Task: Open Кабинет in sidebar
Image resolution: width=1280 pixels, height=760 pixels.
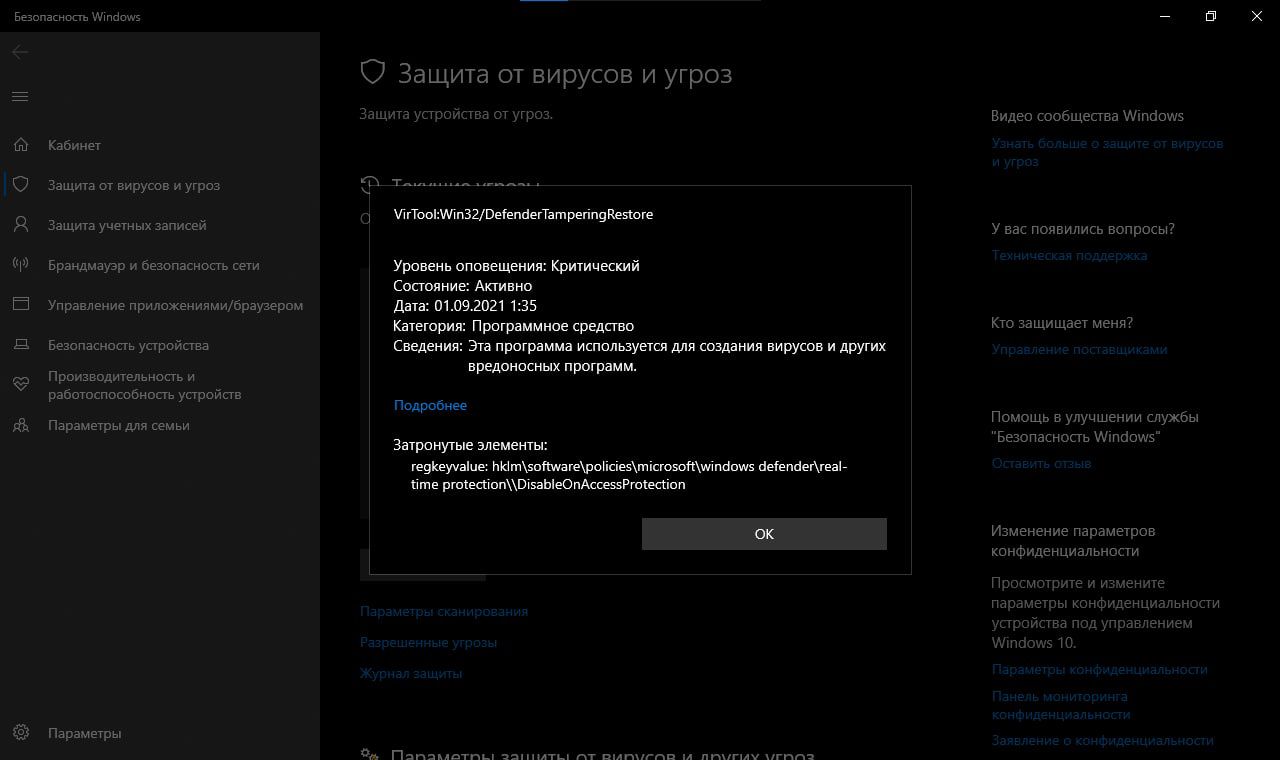Action: tap(74, 145)
